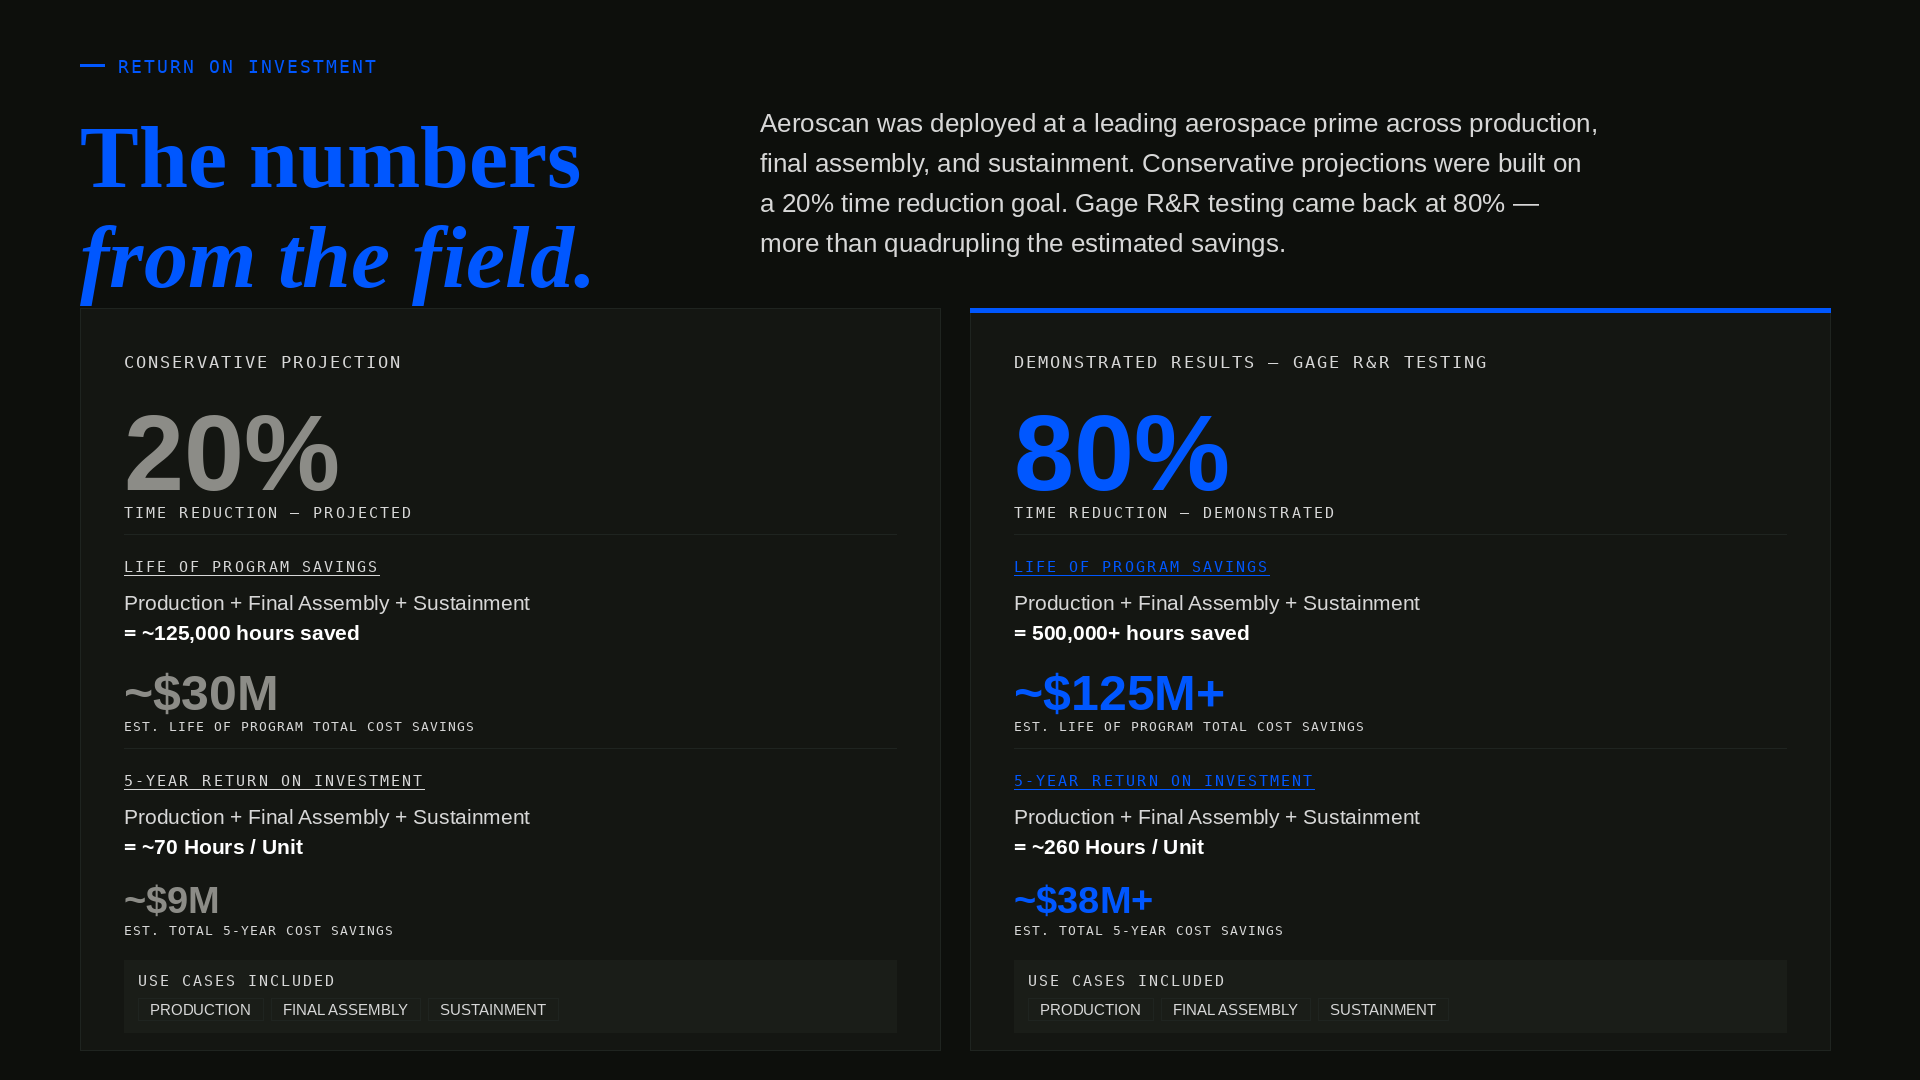The height and width of the screenshot is (1080, 1920).
Task: Click the gray 5-Year Return on Investment link
Action: (x=274, y=781)
